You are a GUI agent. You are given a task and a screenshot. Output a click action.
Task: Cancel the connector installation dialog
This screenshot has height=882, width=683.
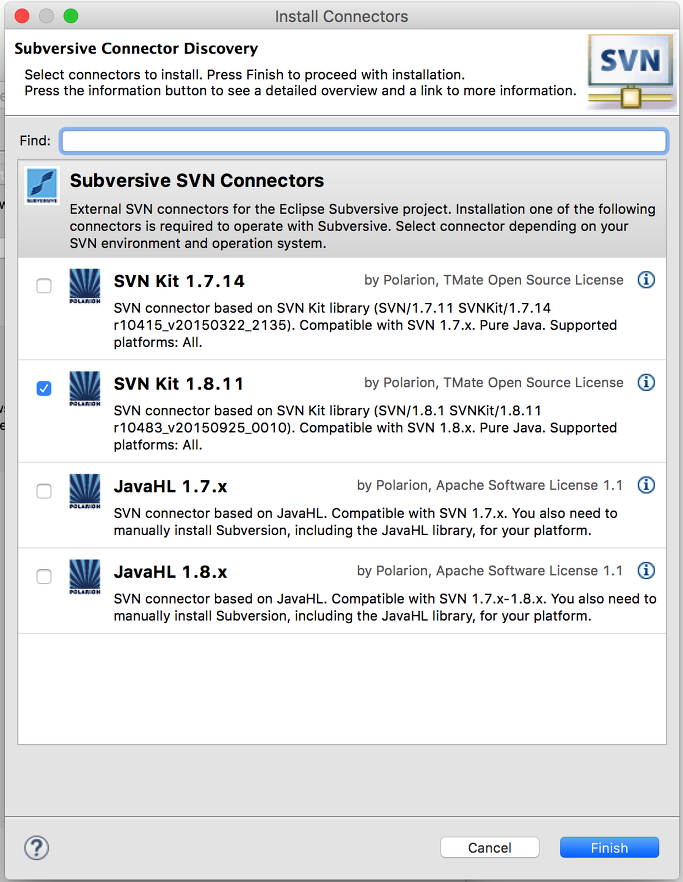click(x=489, y=848)
